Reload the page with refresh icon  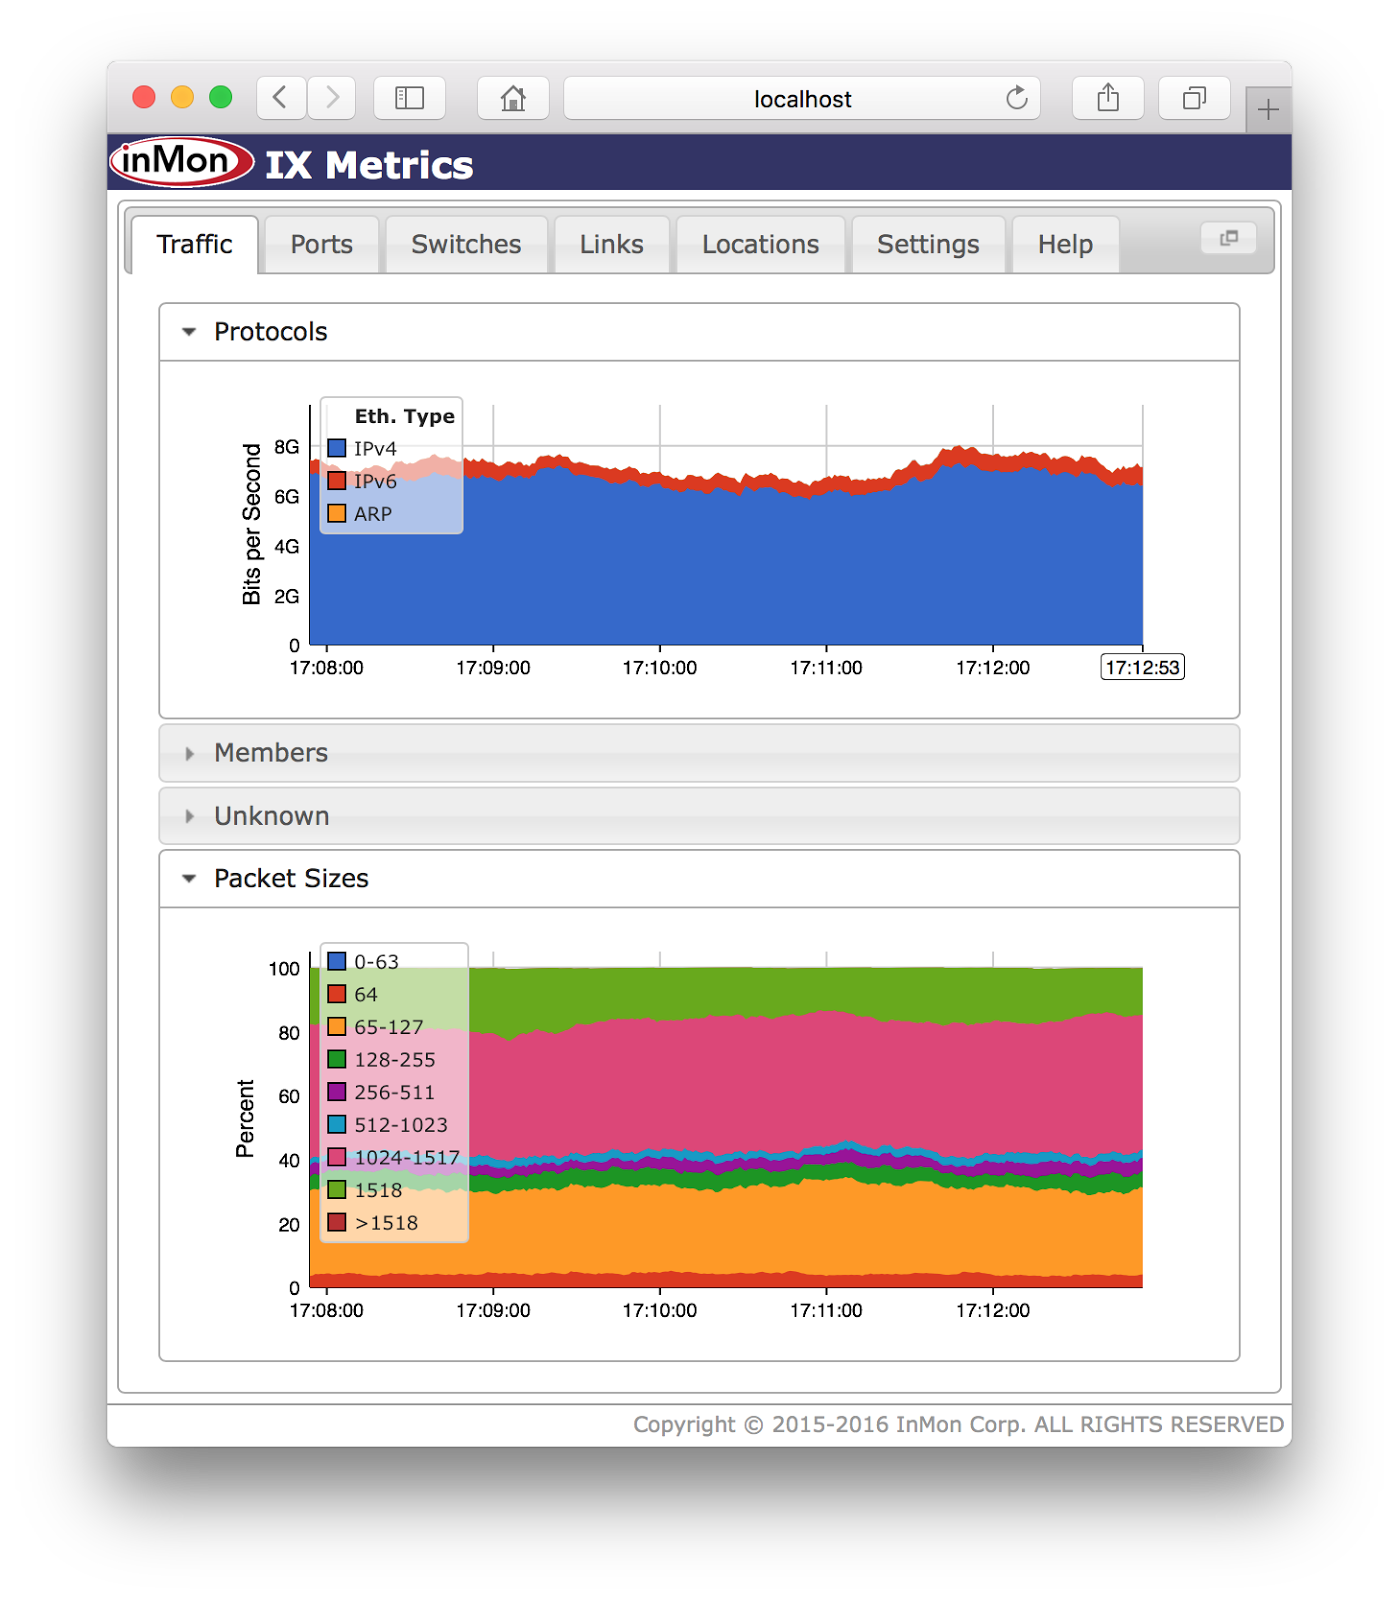pos(1016,98)
